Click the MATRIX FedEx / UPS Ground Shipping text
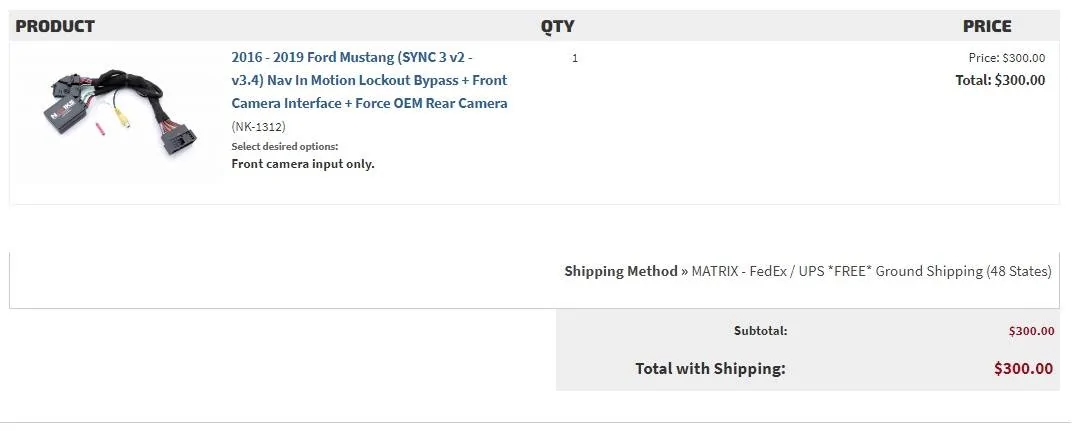The width and height of the screenshot is (1072, 431). 872,271
